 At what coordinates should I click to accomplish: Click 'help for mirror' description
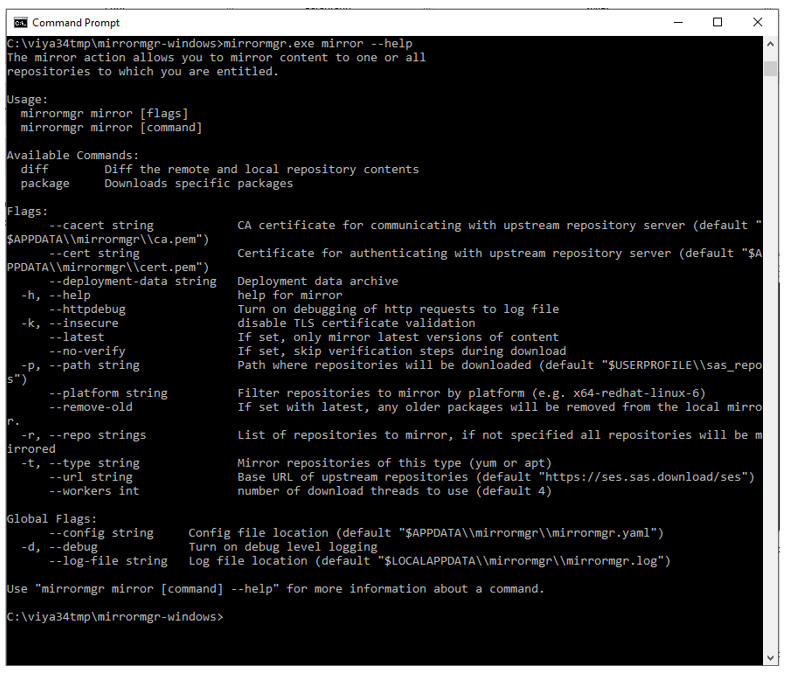point(290,295)
